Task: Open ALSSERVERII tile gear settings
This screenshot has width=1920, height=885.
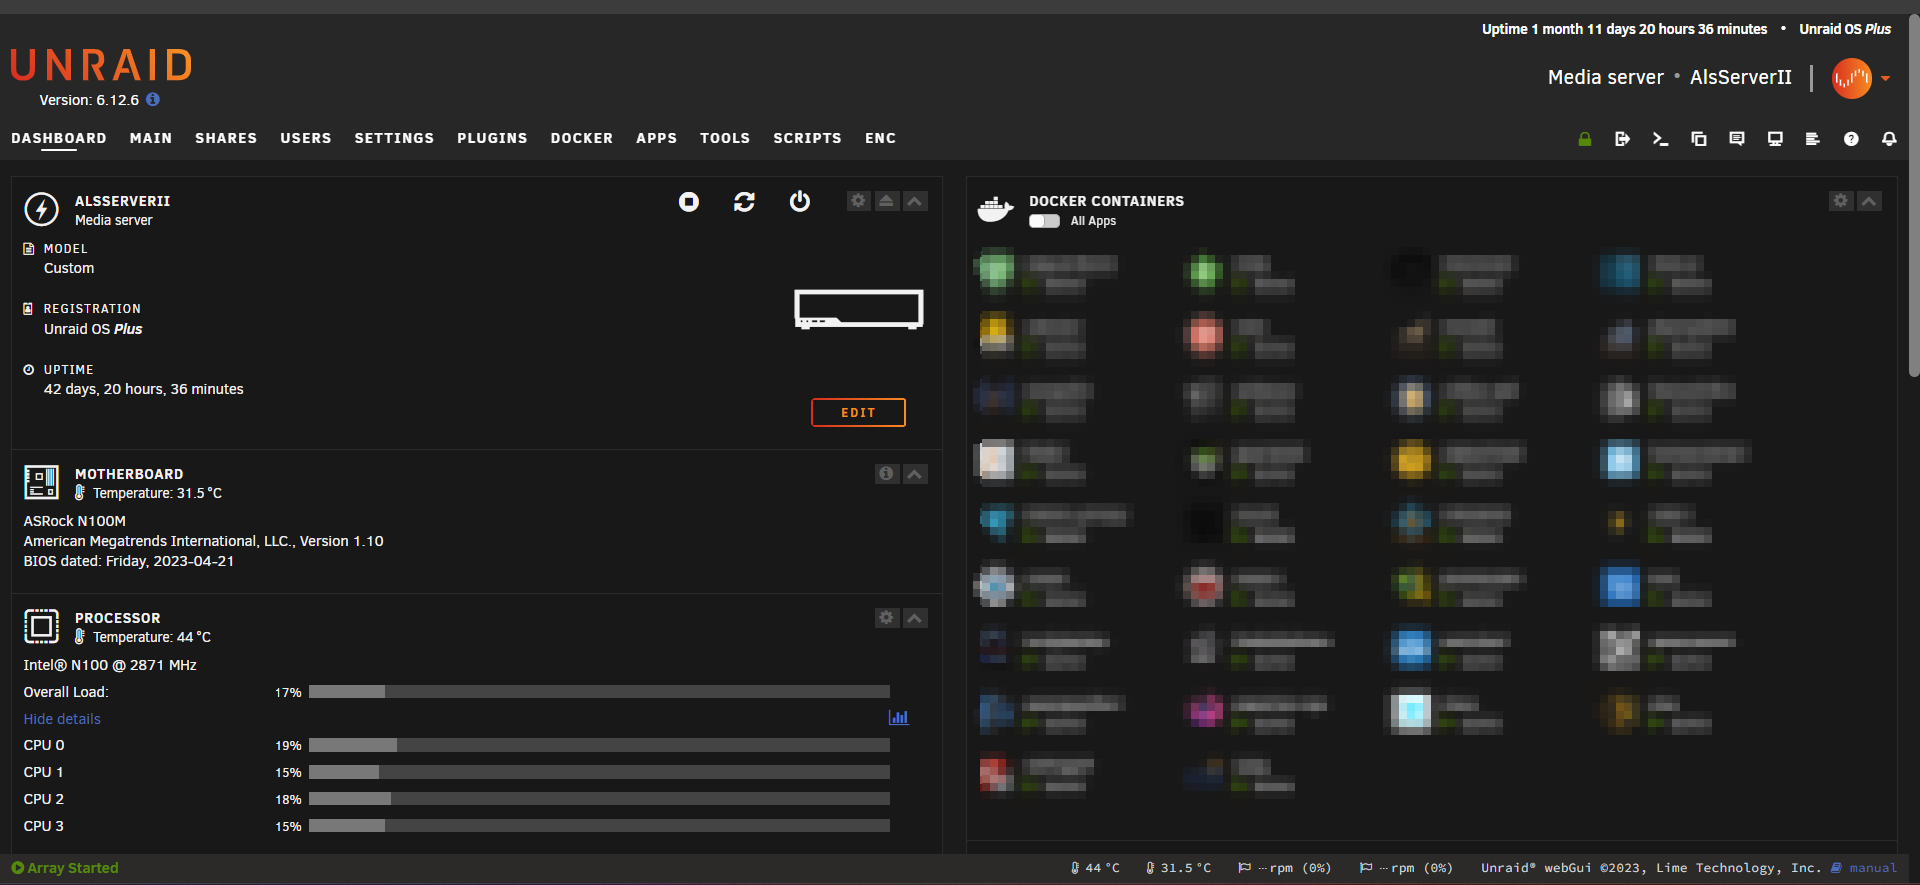Action: pyautogui.click(x=858, y=201)
